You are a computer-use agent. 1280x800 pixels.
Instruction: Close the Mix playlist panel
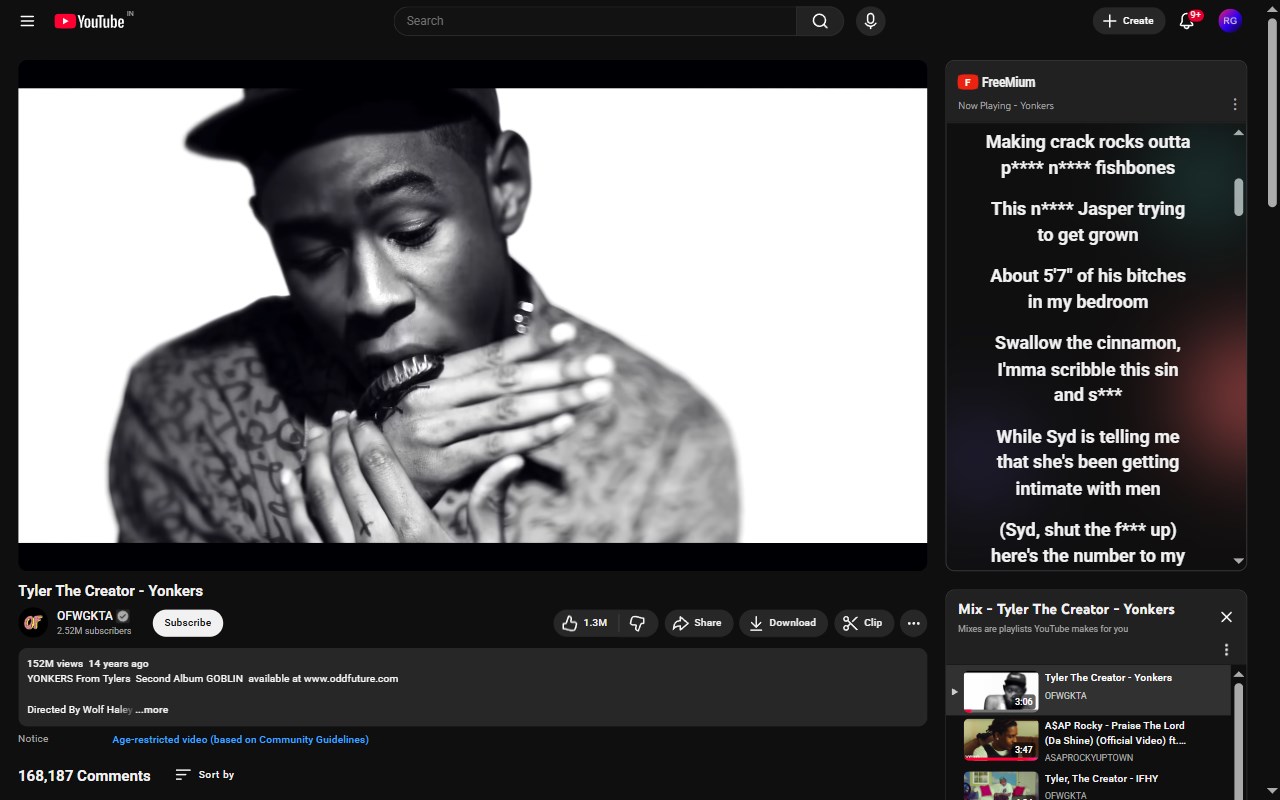[1226, 617]
